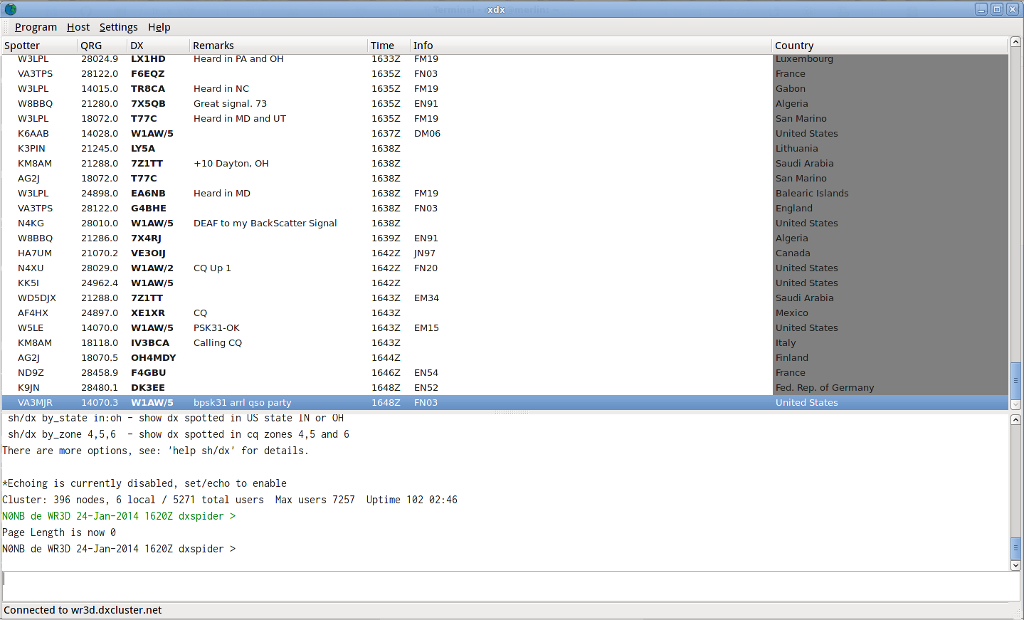
Task: Click the Remarks column header
Action: click(214, 45)
